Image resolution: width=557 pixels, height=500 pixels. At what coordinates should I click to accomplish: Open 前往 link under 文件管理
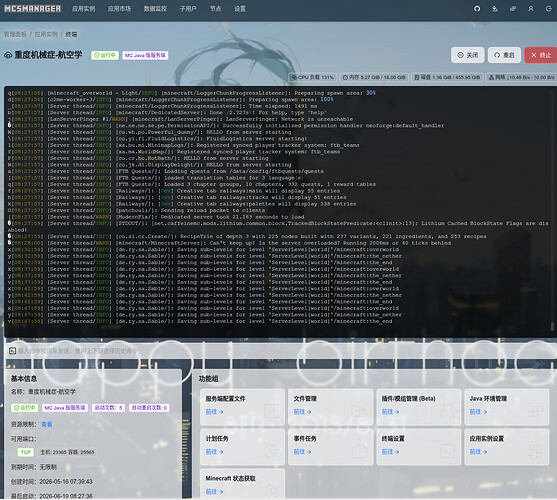point(302,412)
